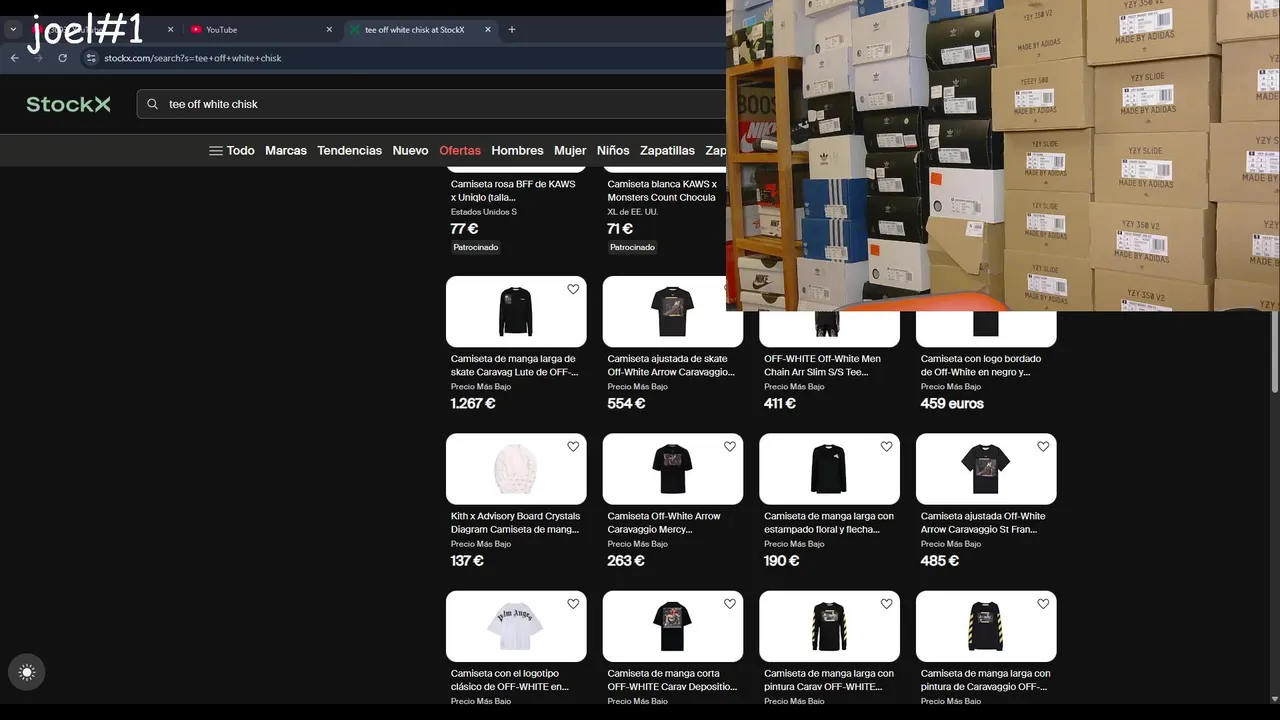Image resolution: width=1280 pixels, height=720 pixels.
Task: Favorite the 485 € St Fran tee
Action: pyautogui.click(x=1043, y=447)
